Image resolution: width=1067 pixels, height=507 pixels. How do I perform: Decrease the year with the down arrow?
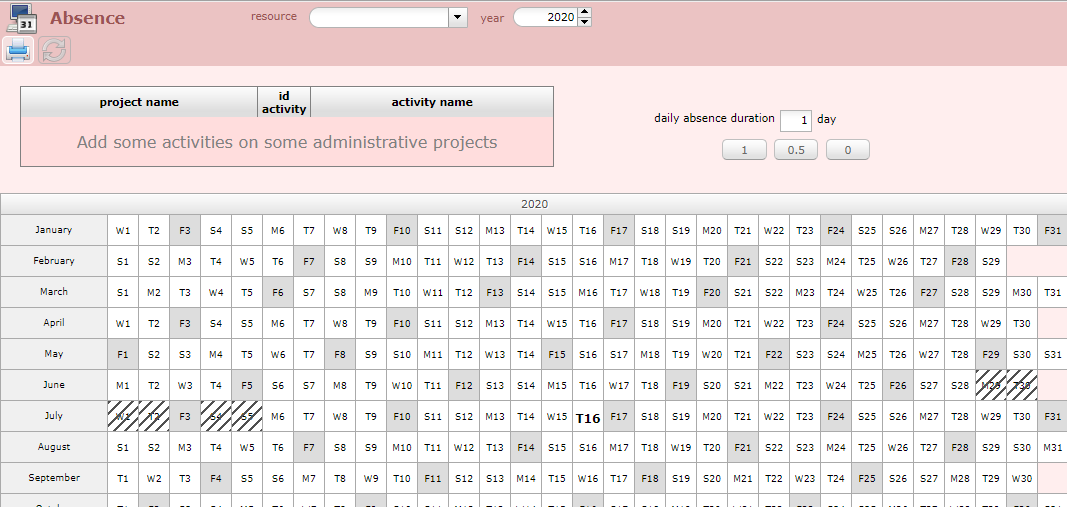click(585, 22)
